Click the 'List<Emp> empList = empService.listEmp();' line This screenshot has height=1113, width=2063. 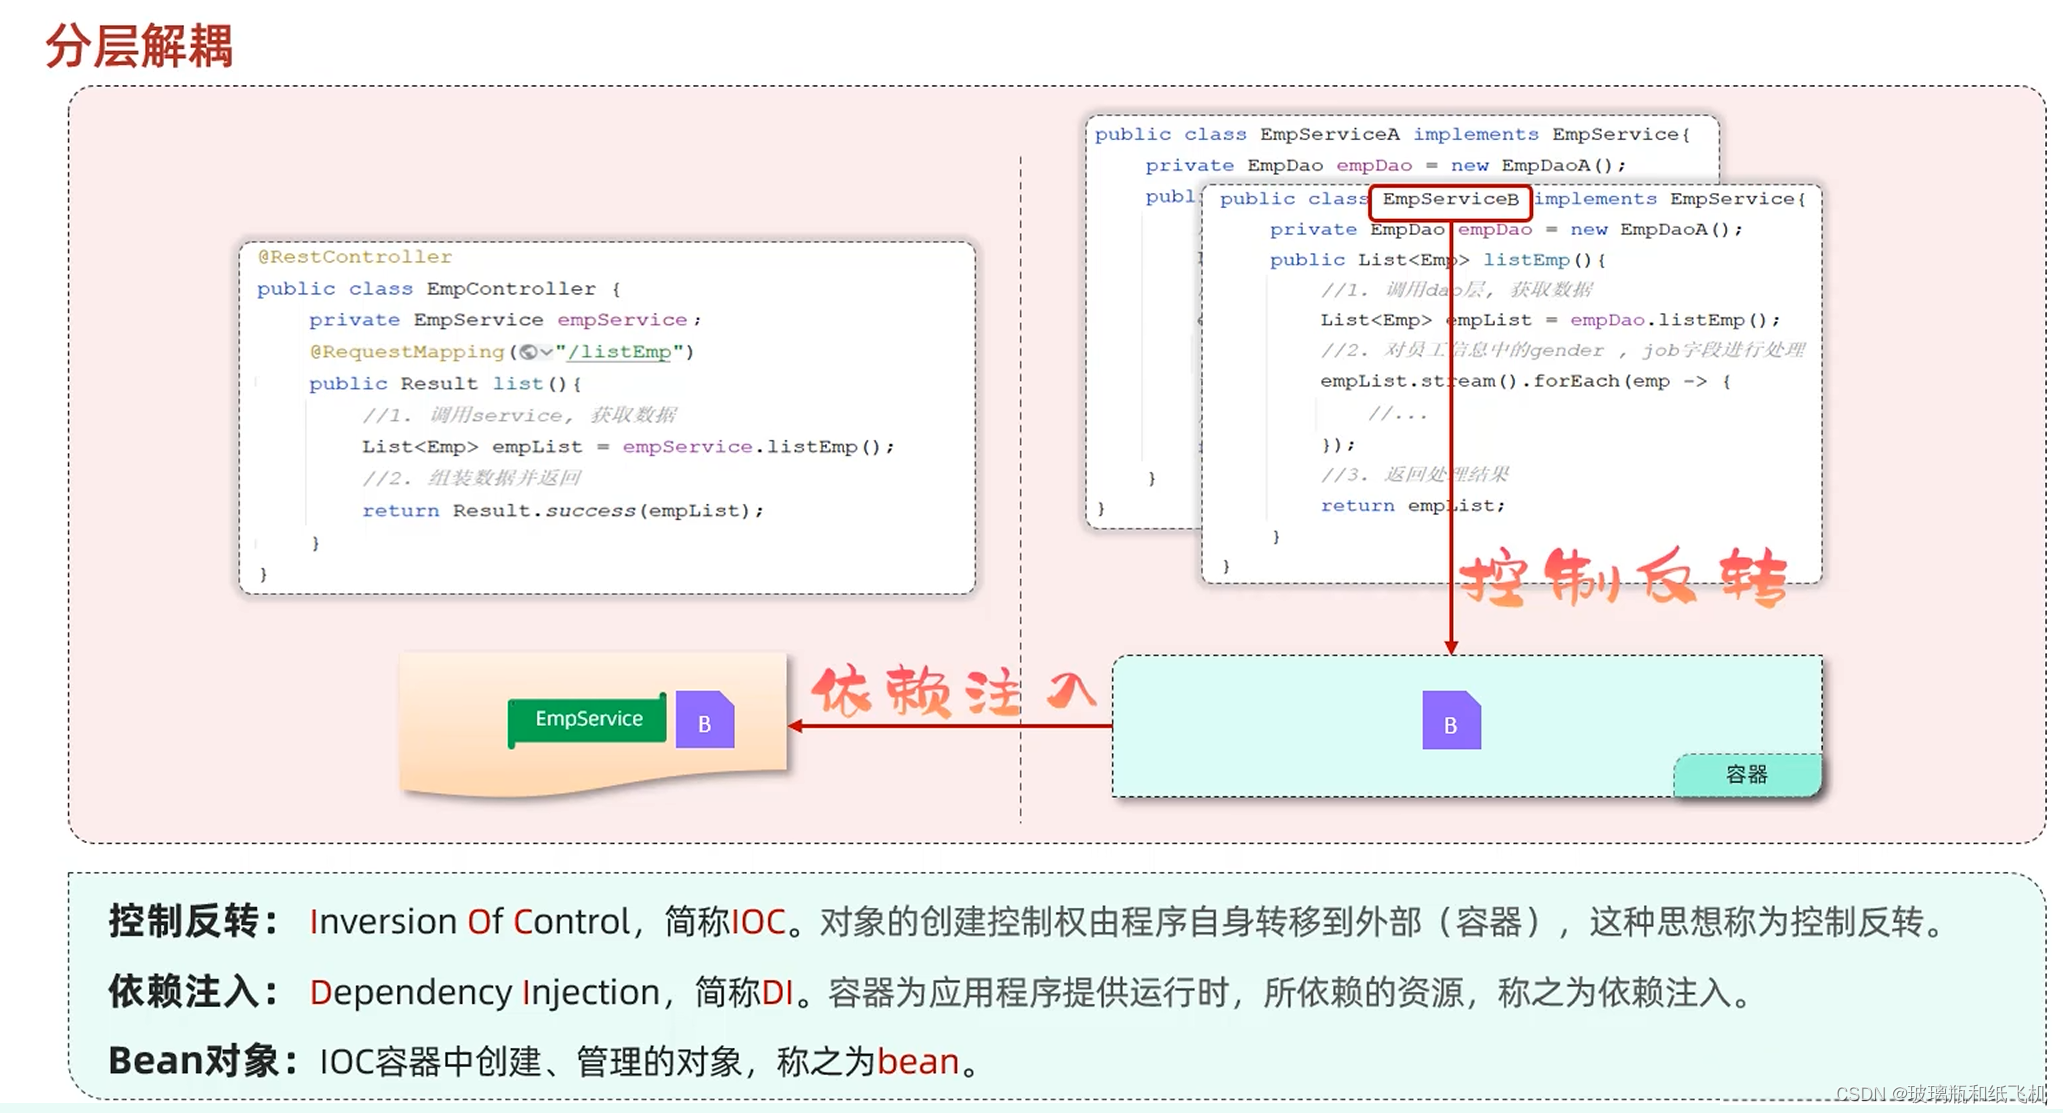tap(628, 447)
